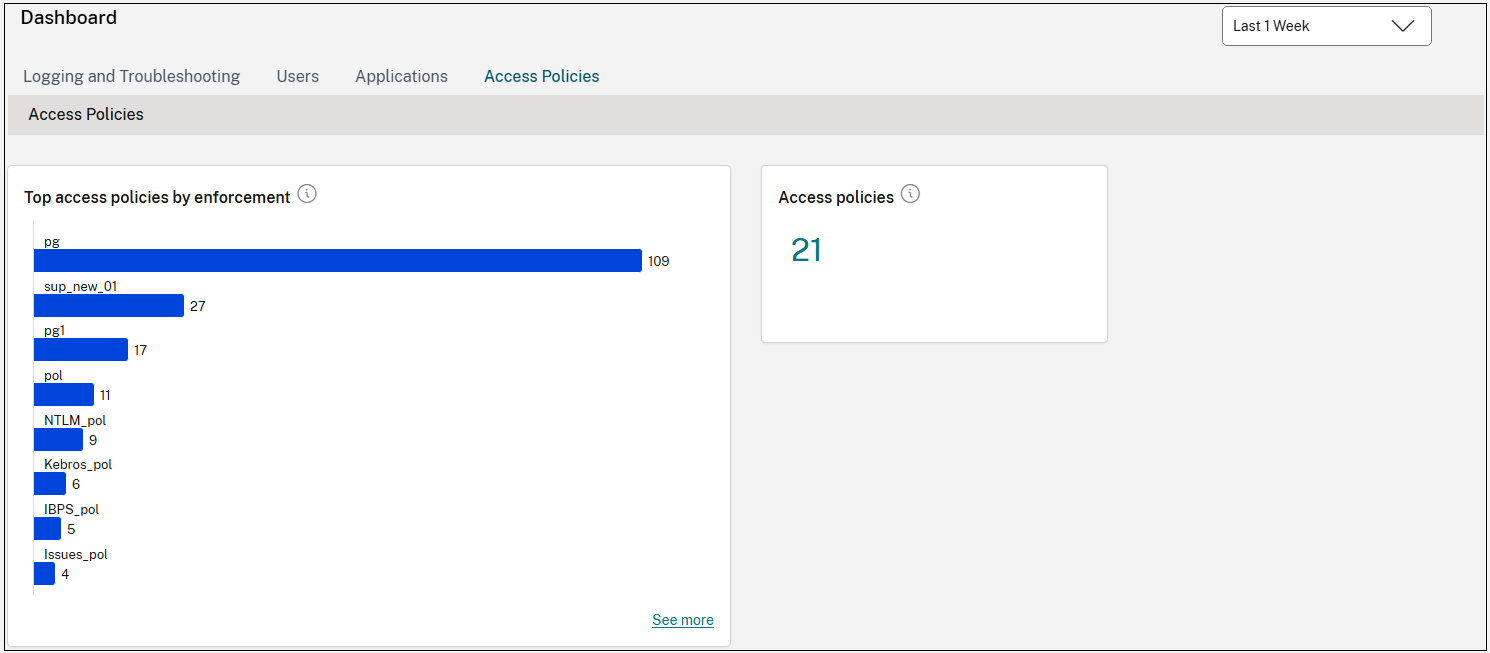
Task: Click the chevron arrow in time dropdown
Action: click(x=1403, y=26)
